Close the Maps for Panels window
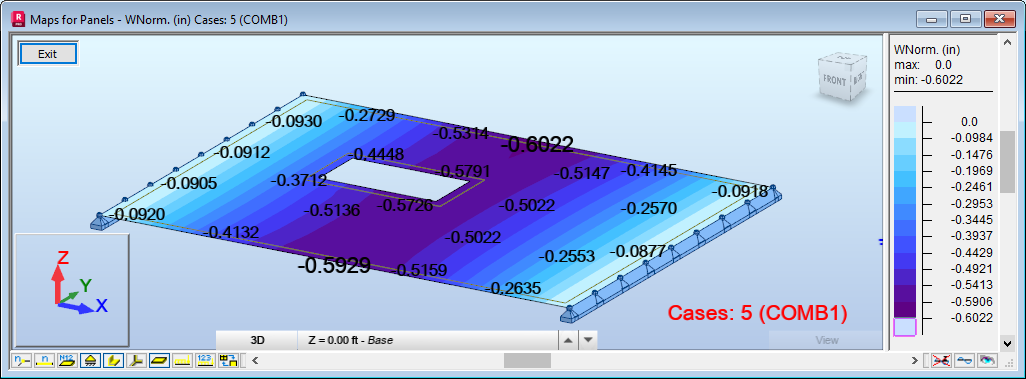Screen dimensions: 1026x379 (x=999, y=20)
